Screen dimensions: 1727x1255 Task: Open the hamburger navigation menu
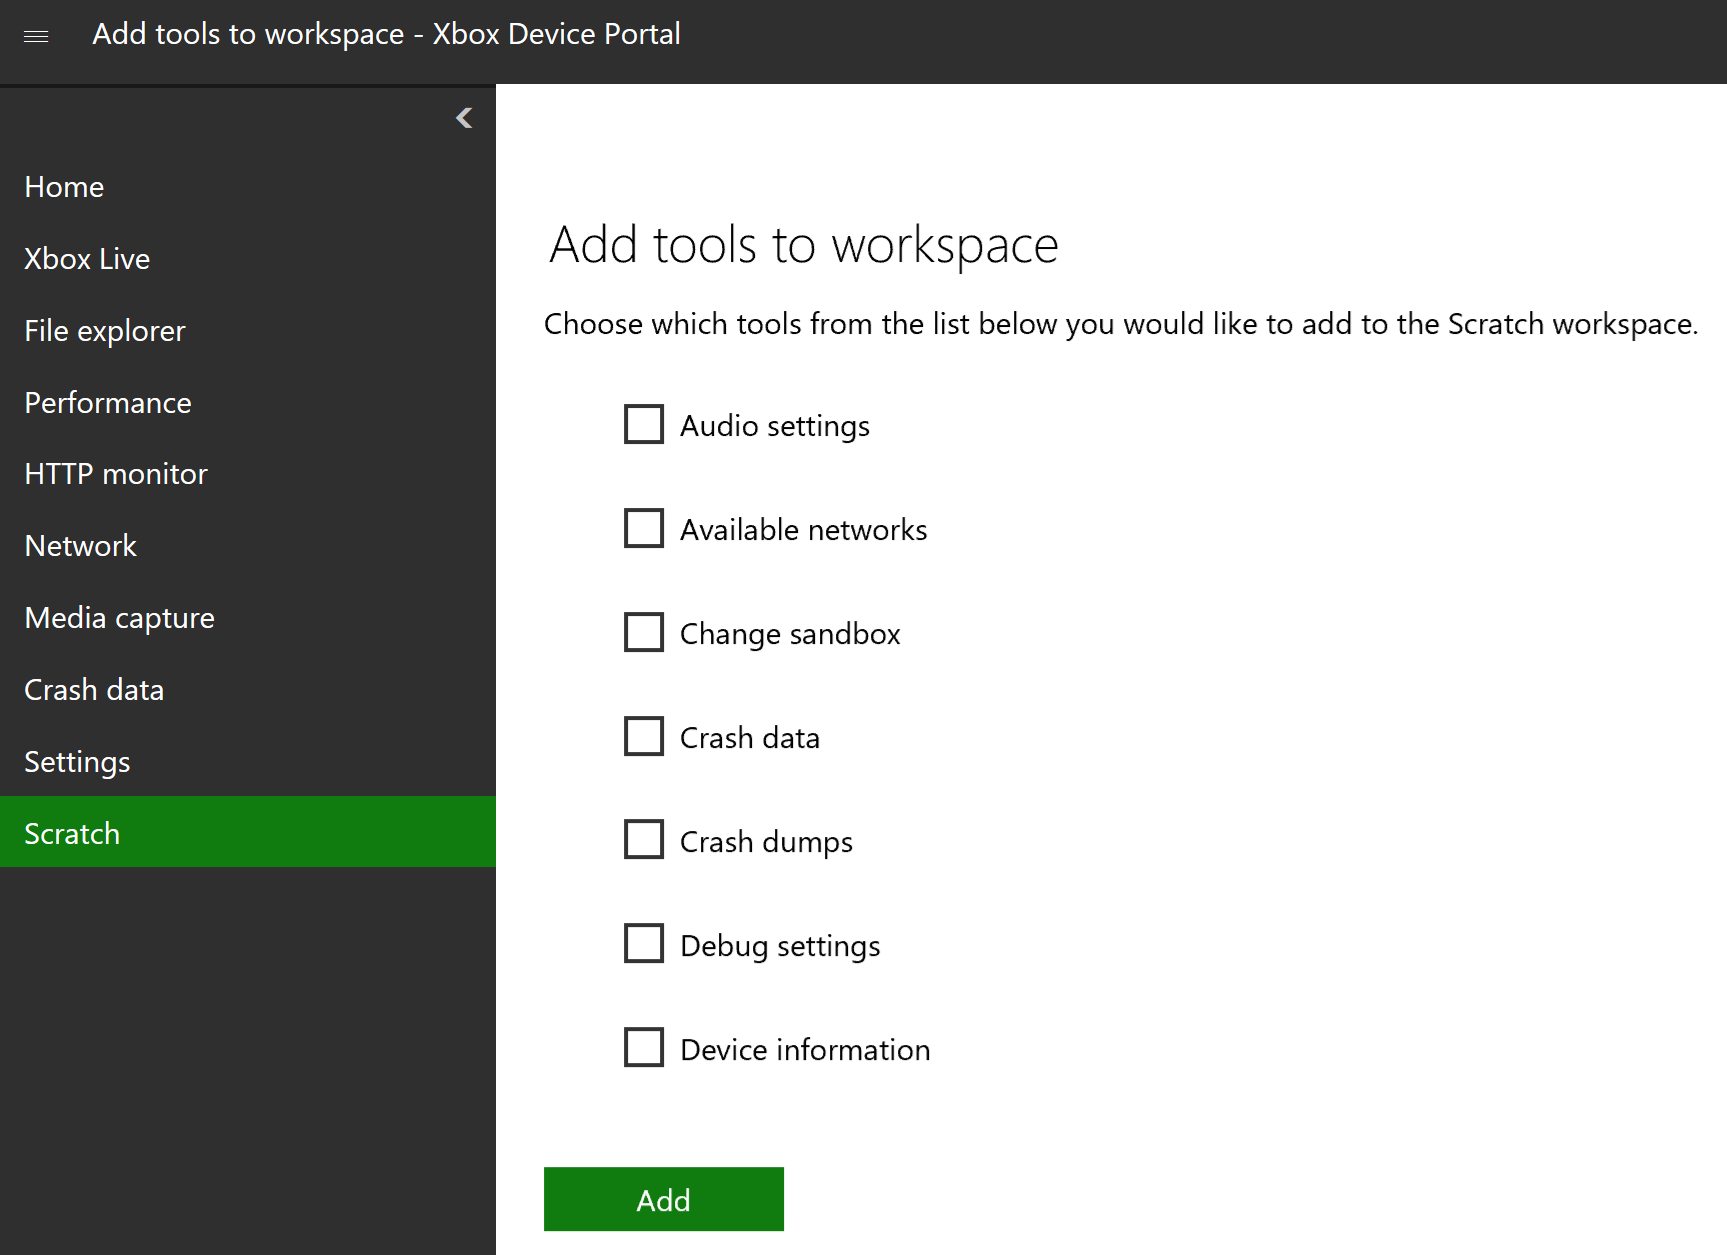[x=36, y=35]
